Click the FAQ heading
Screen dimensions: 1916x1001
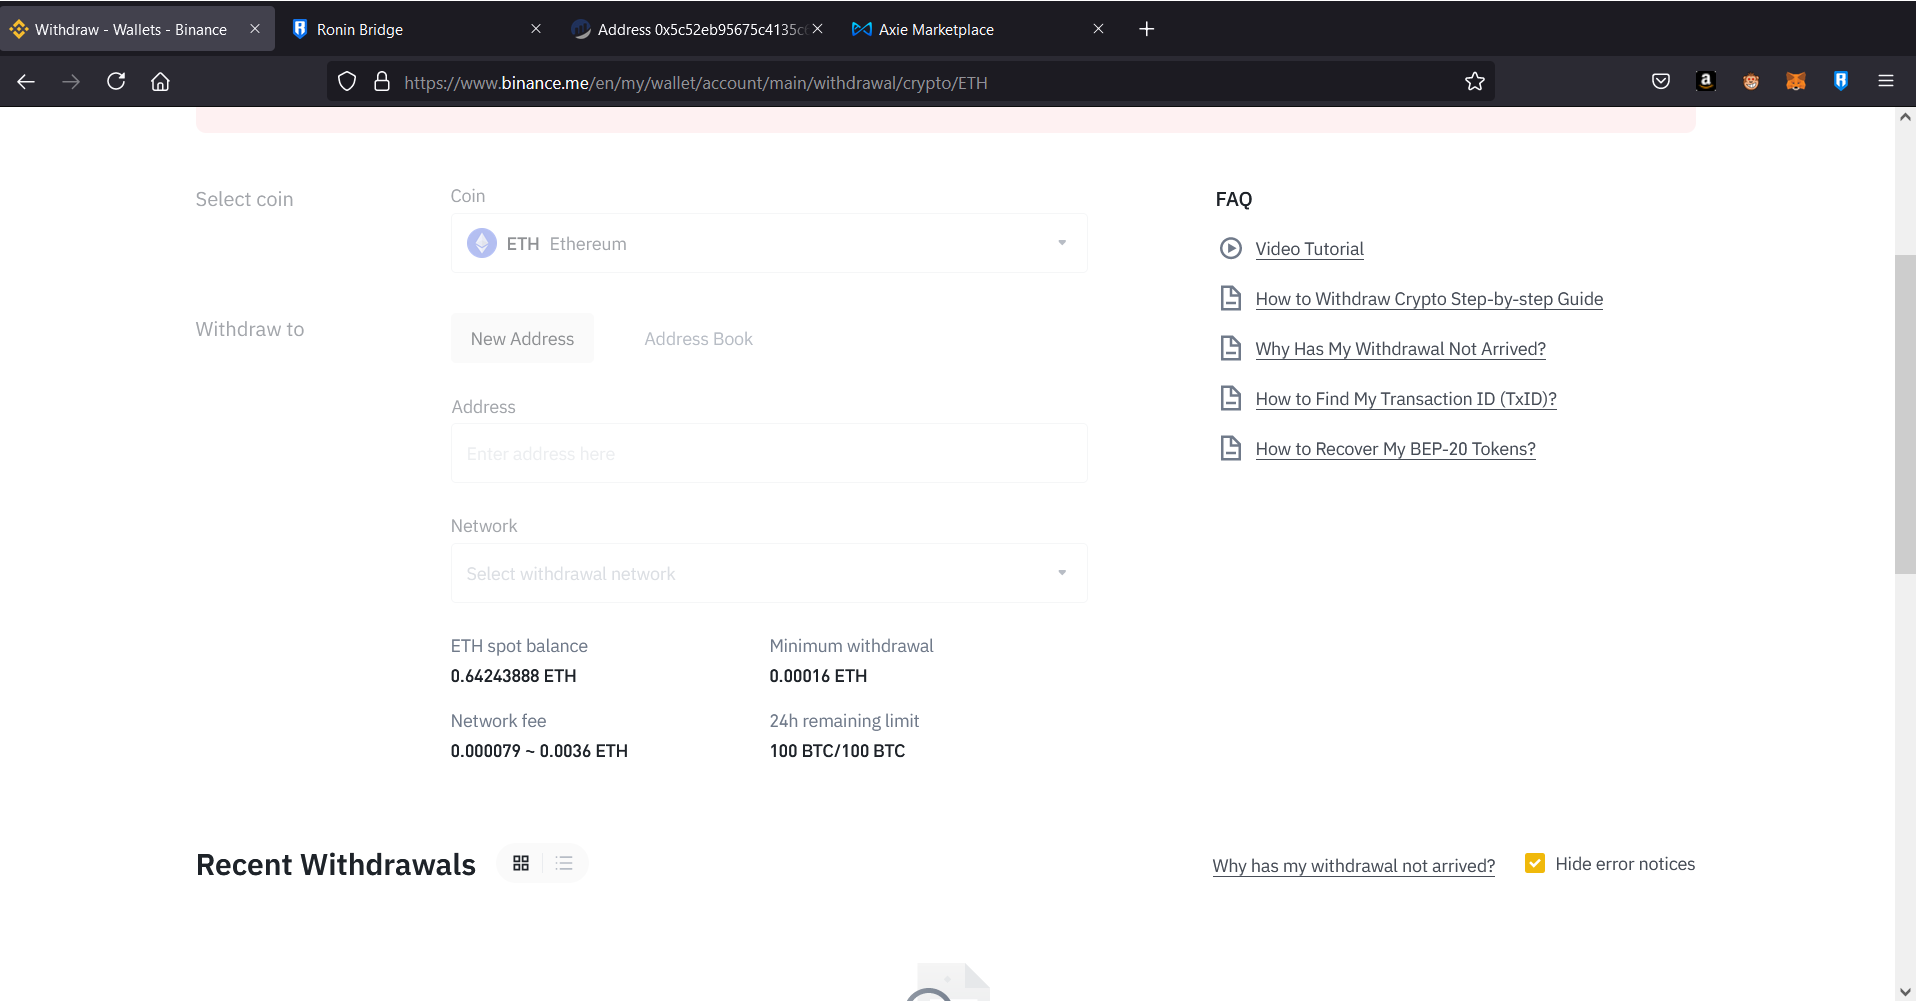click(x=1233, y=199)
